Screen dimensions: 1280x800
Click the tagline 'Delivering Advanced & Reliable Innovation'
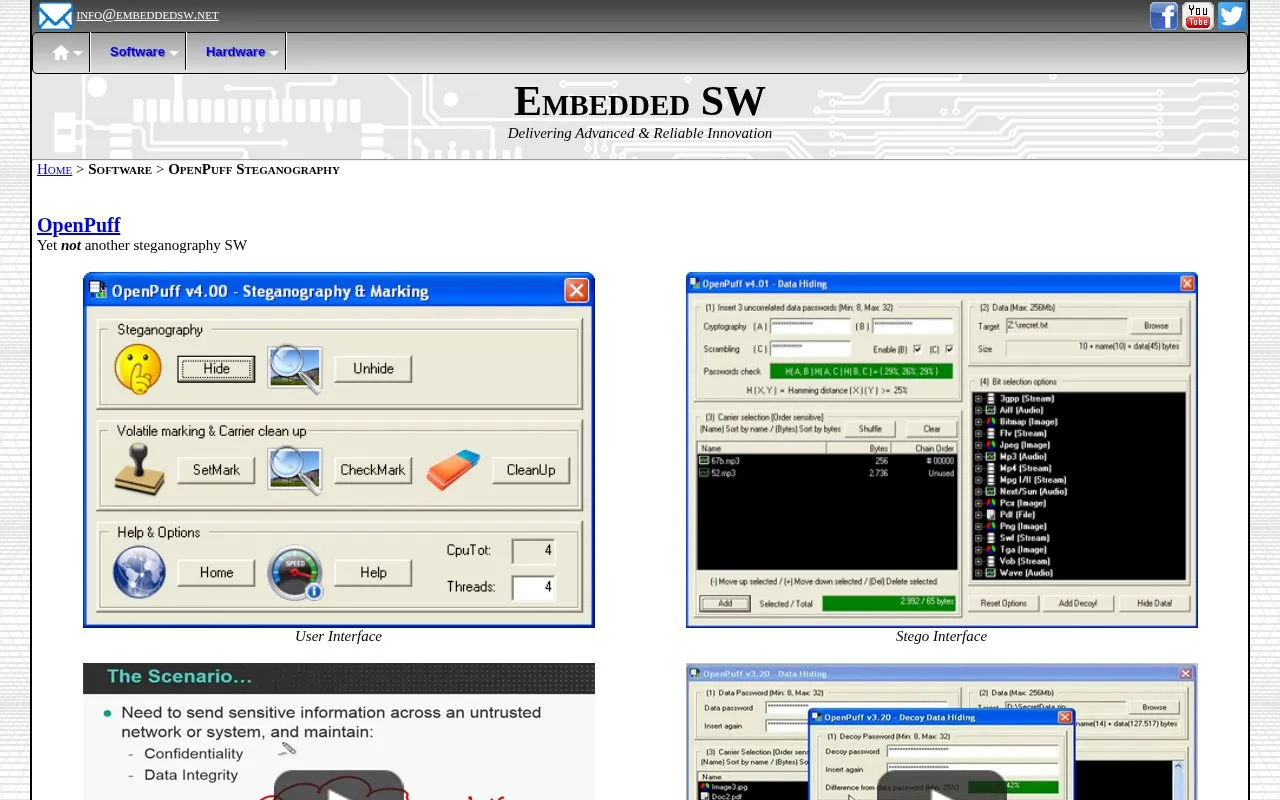640,133
